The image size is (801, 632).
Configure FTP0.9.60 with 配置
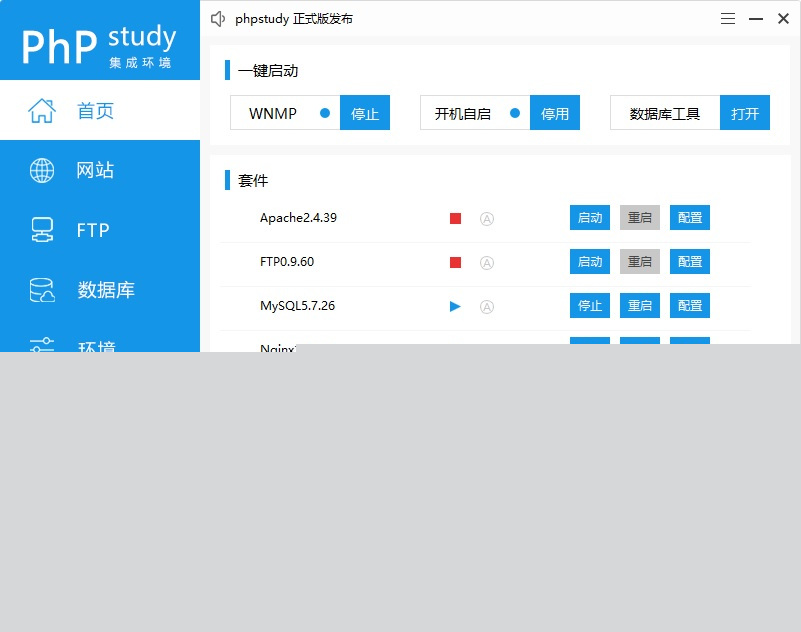(x=690, y=262)
